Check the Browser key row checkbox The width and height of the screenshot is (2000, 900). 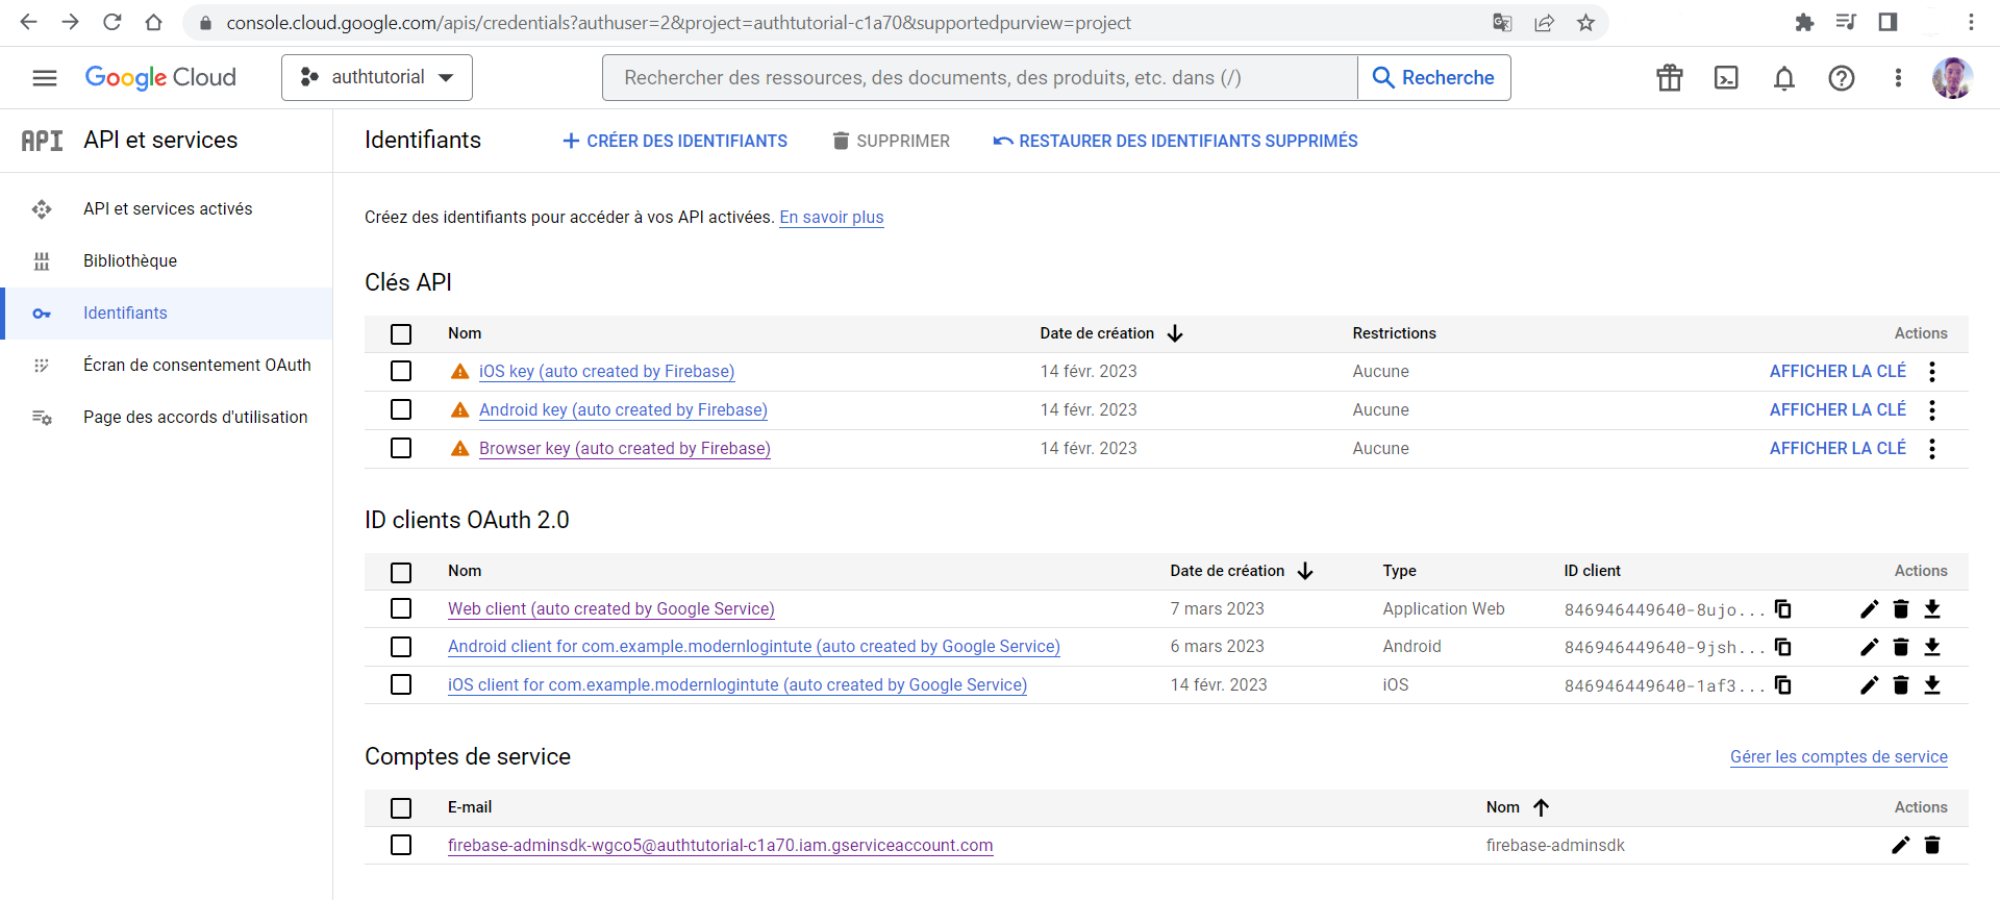coord(401,448)
